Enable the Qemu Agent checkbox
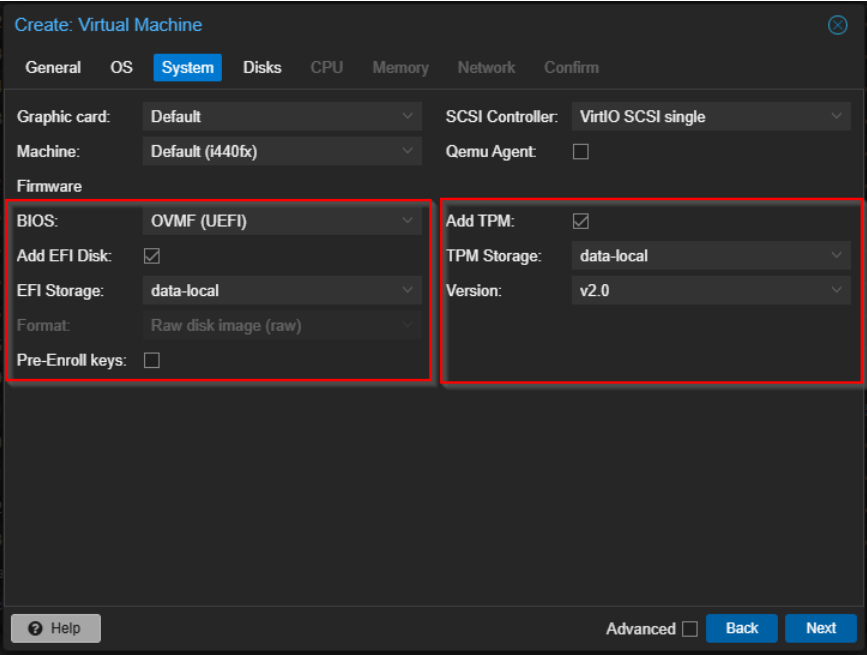 click(580, 152)
